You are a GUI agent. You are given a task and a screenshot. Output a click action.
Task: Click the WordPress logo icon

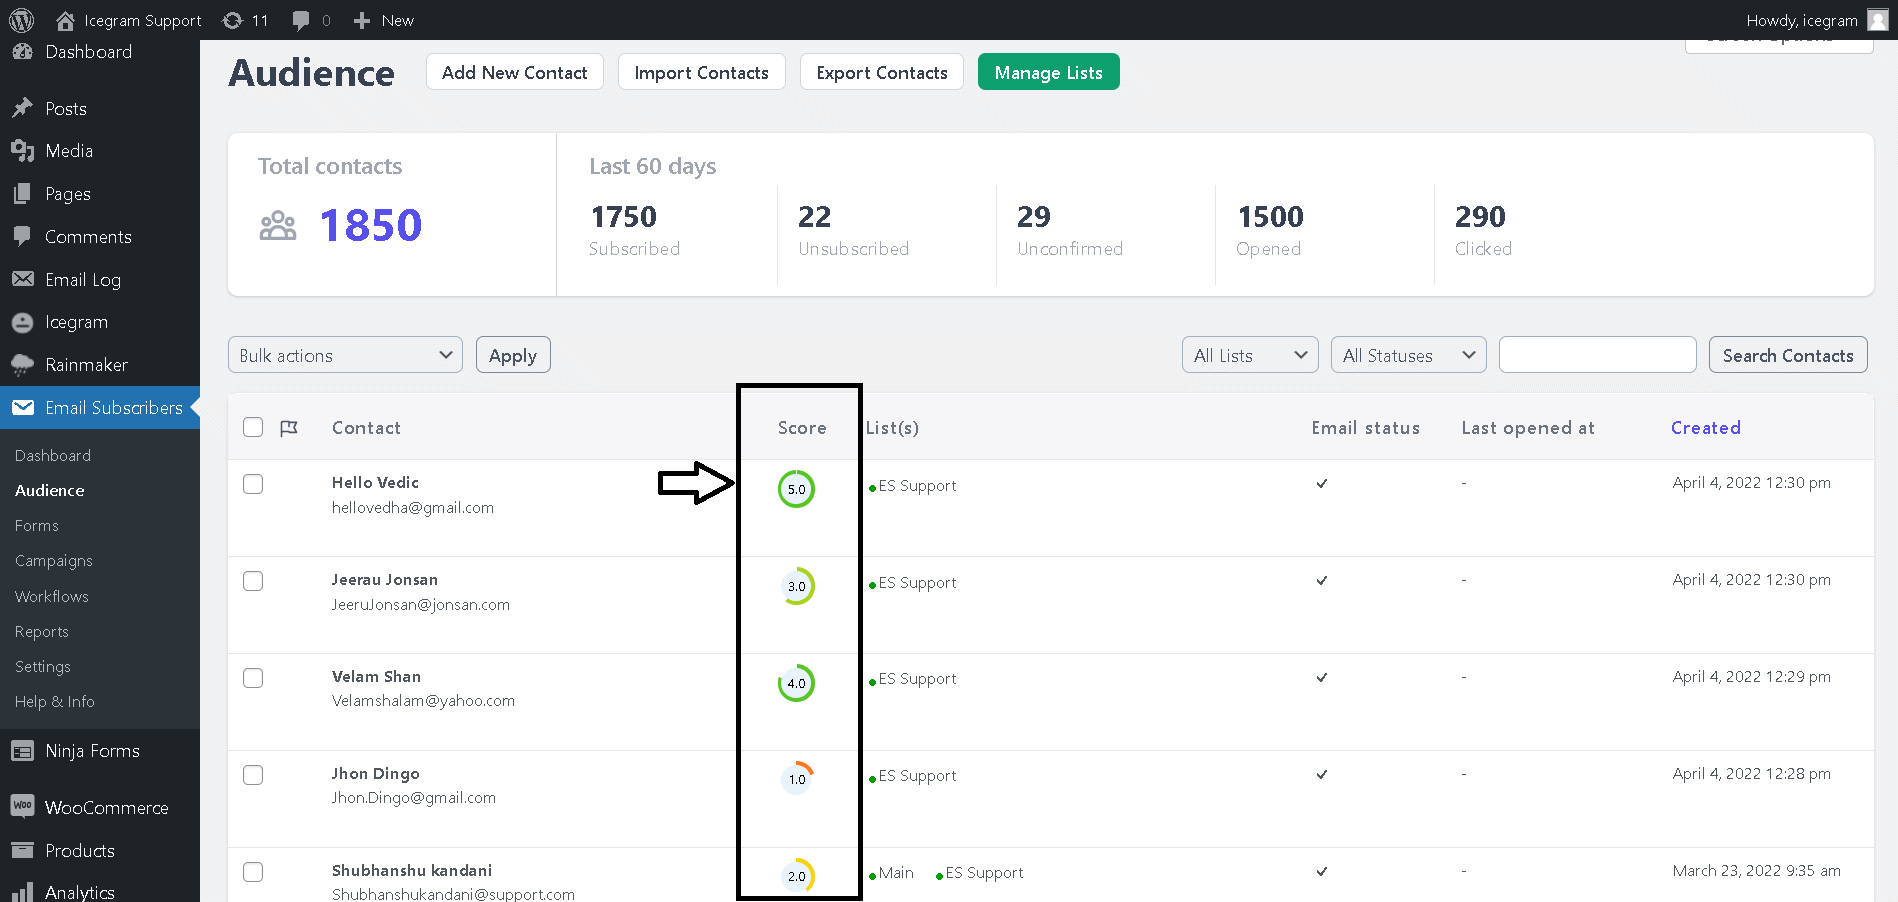[21, 20]
